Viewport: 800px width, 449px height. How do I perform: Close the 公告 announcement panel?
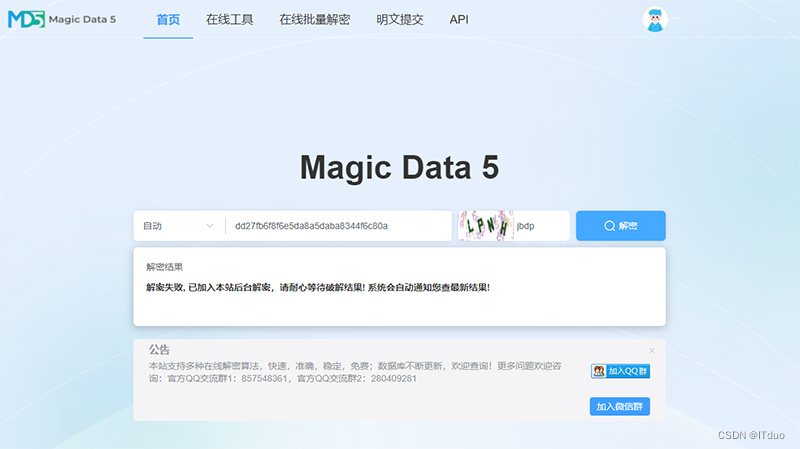click(652, 351)
